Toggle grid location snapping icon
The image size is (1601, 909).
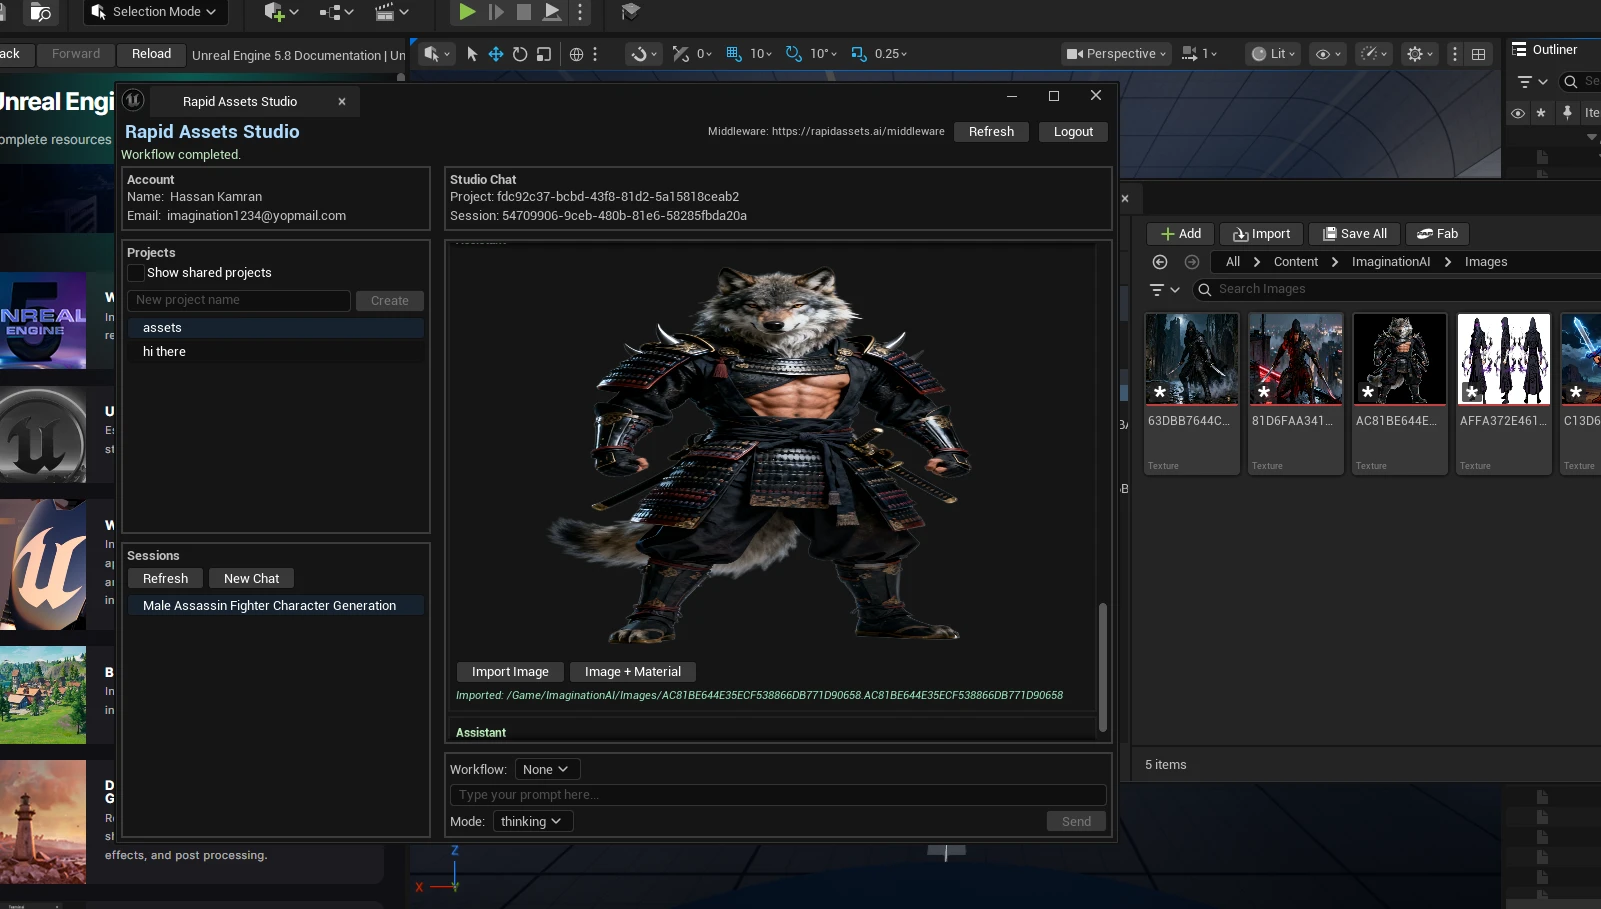734,54
